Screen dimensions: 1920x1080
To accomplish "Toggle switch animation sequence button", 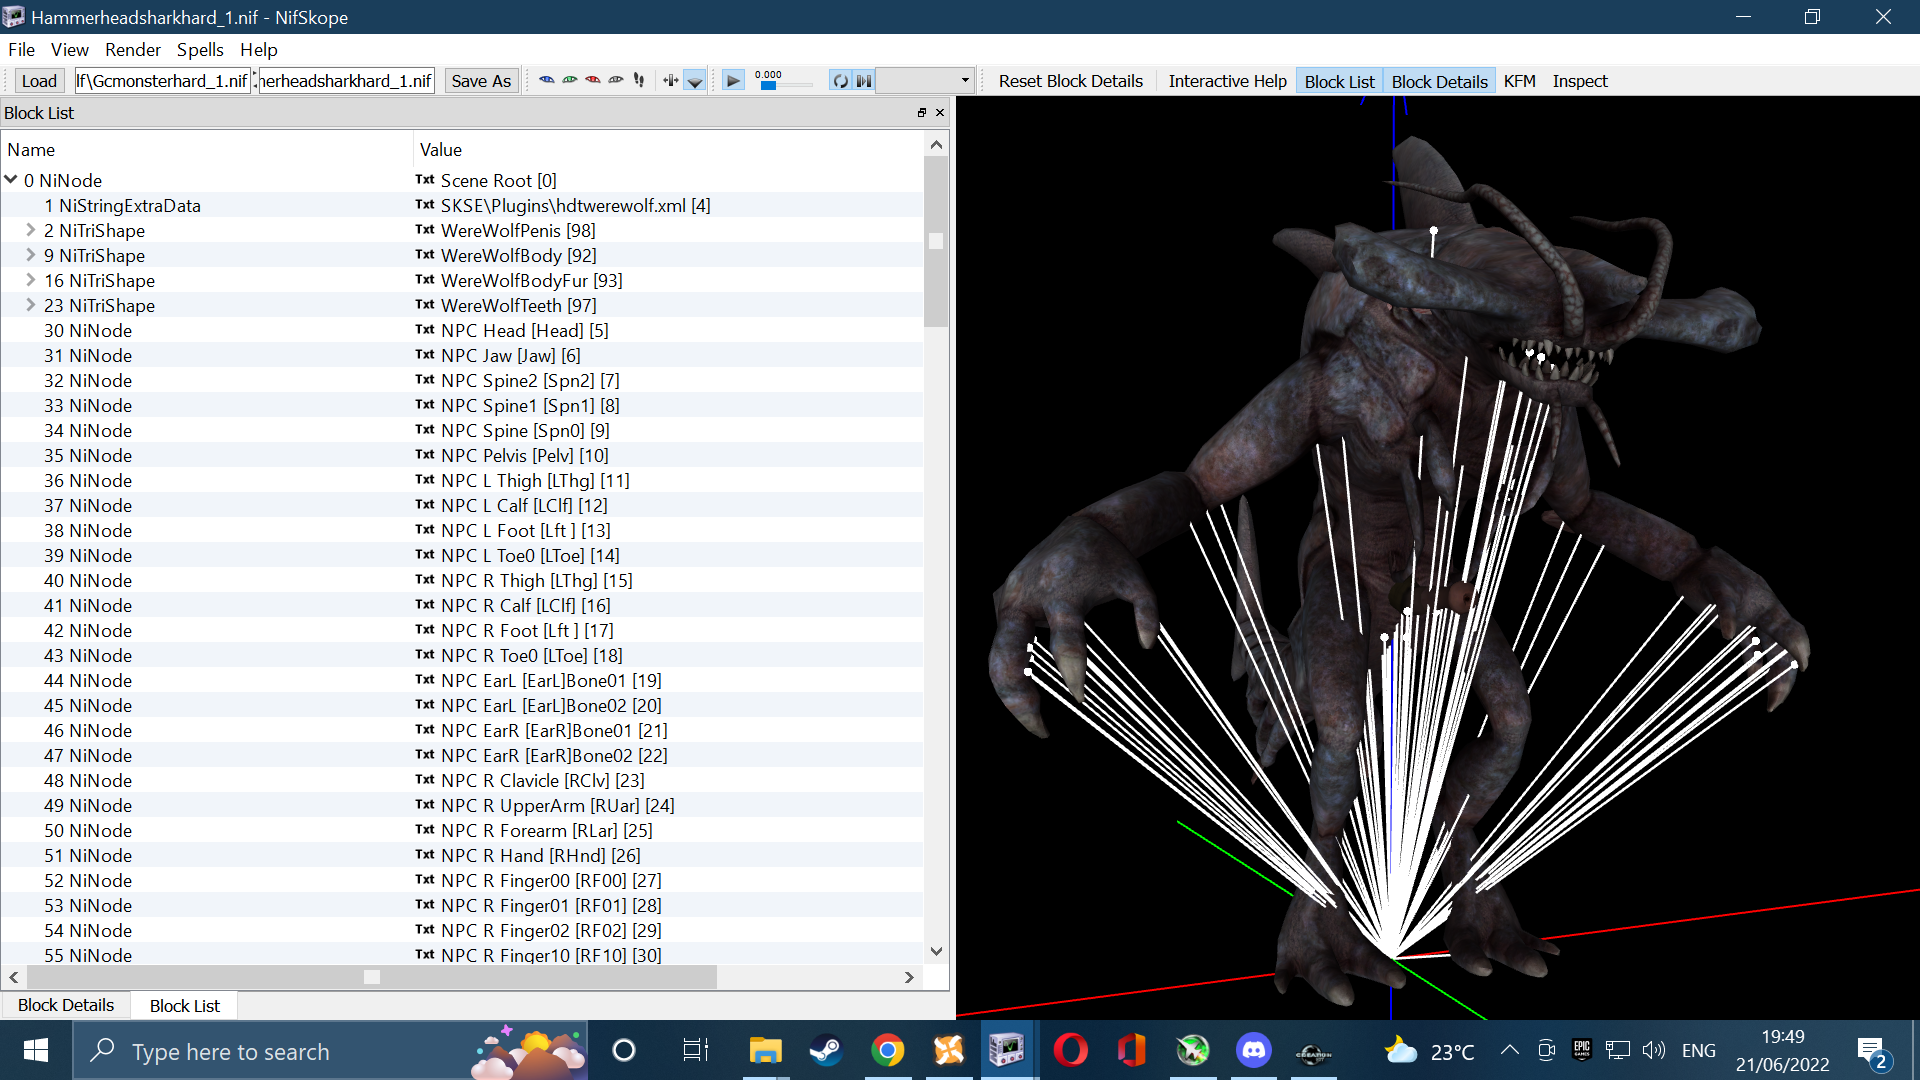I will 864,81.
